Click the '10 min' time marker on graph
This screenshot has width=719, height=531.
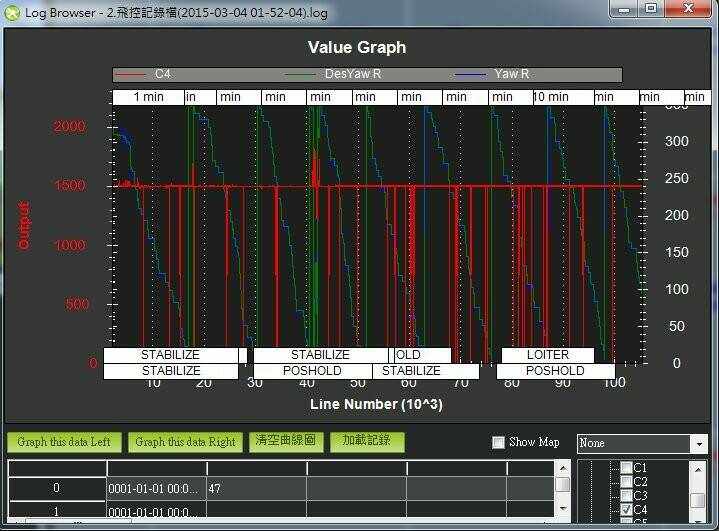pyautogui.click(x=551, y=97)
